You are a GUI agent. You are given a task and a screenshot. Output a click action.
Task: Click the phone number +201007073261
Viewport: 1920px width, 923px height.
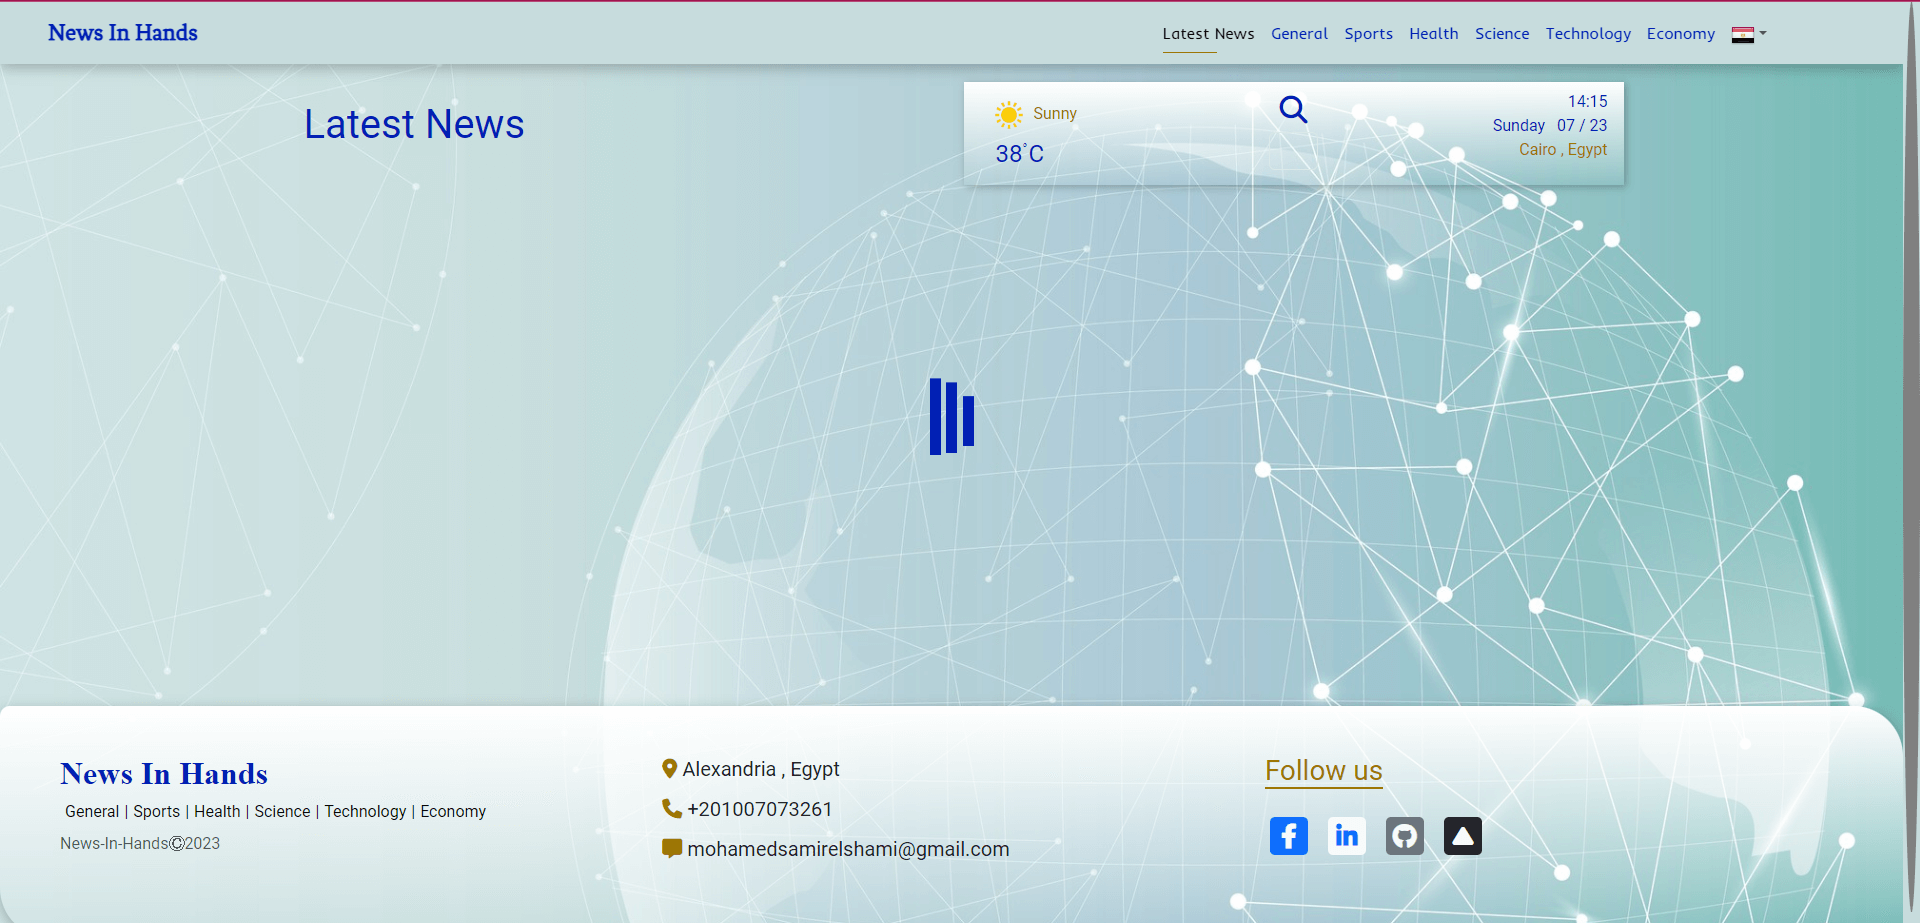760,809
